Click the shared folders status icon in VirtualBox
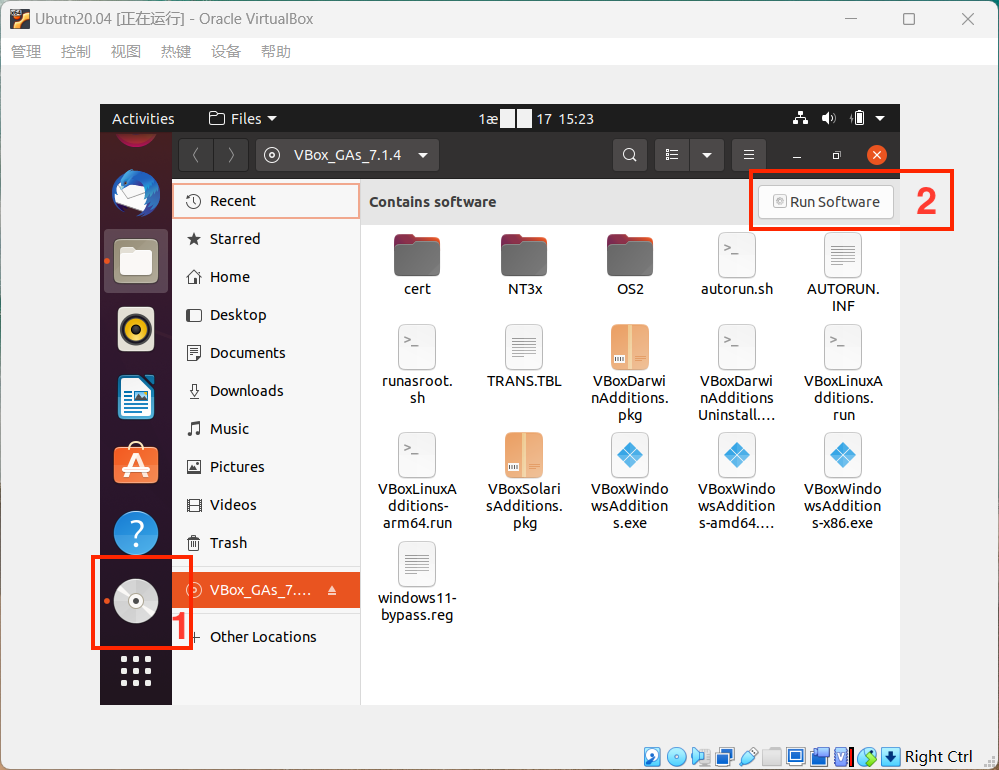This screenshot has width=999, height=770. [x=772, y=757]
